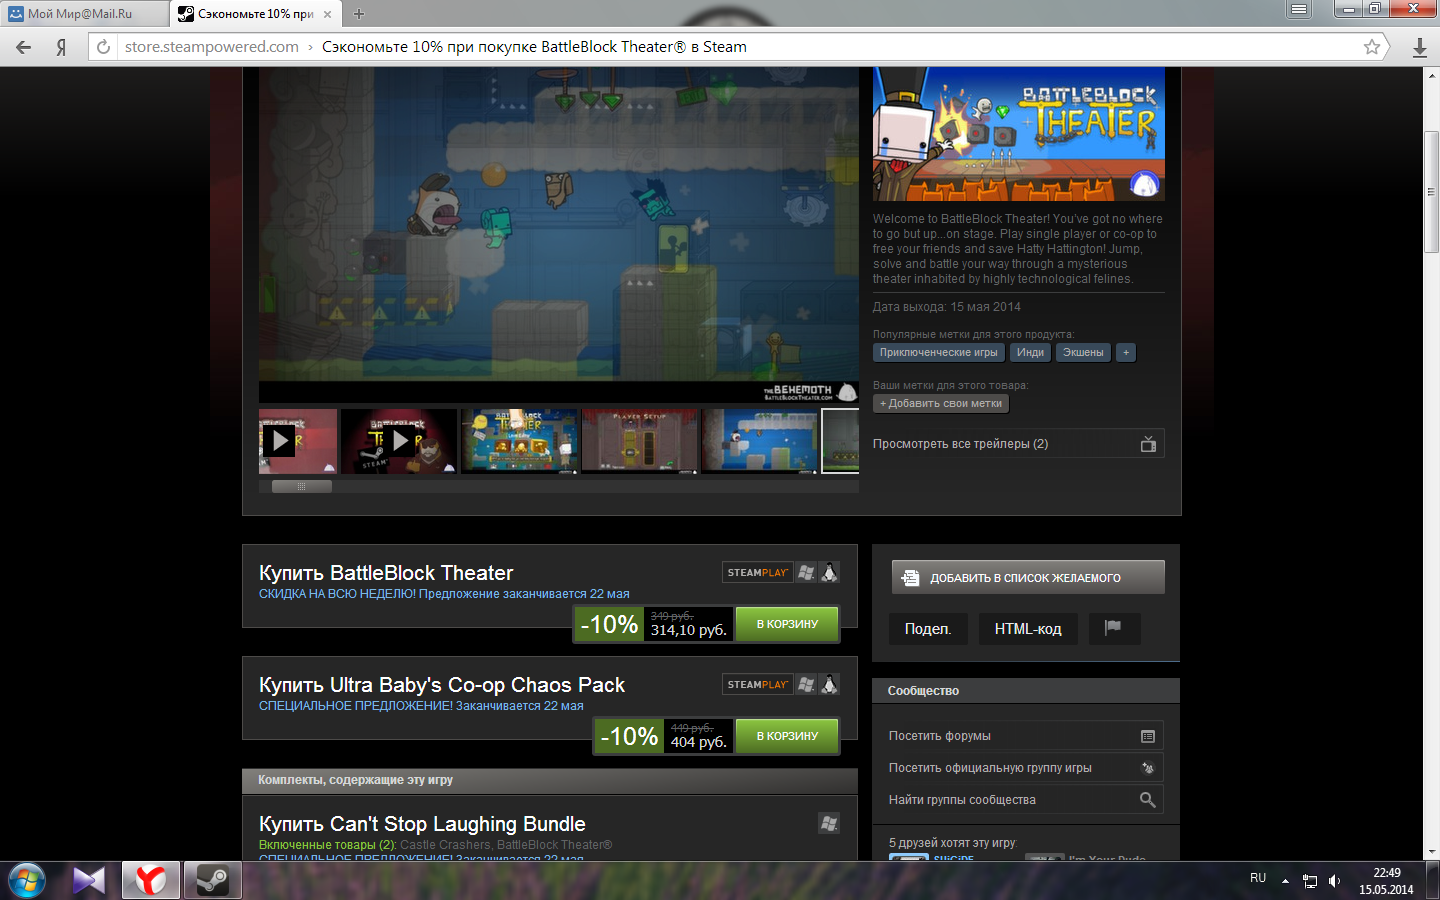1440x900 pixels.
Task: Click the HTML-код button
Action: 1028,629
